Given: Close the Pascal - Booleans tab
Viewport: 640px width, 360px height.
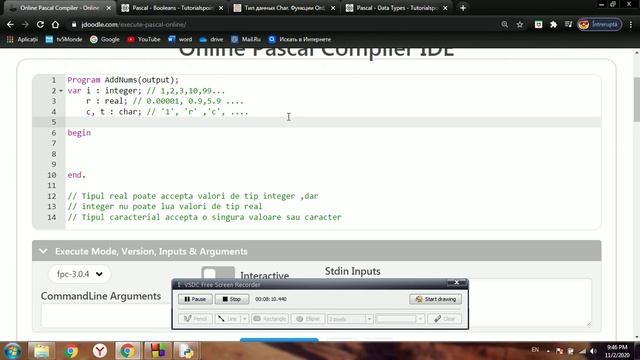Looking at the screenshot, I should tap(221, 8).
